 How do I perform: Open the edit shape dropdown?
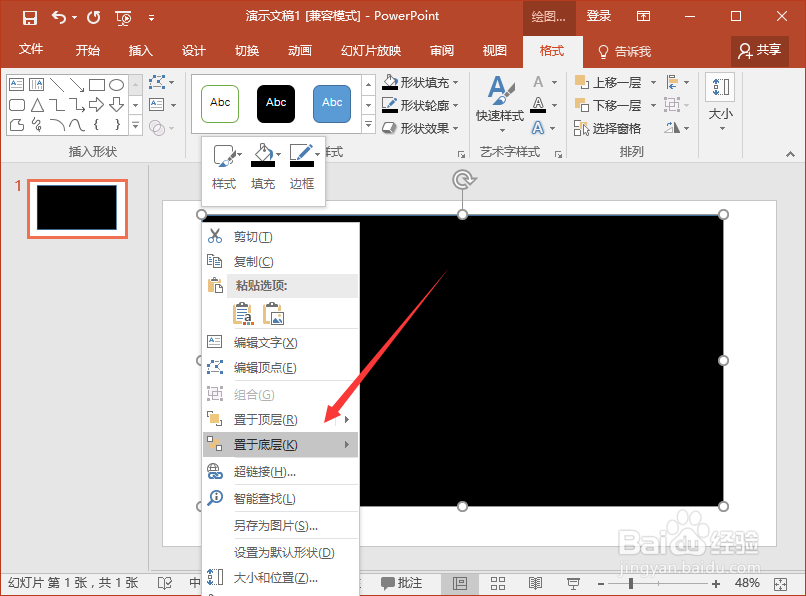162,82
